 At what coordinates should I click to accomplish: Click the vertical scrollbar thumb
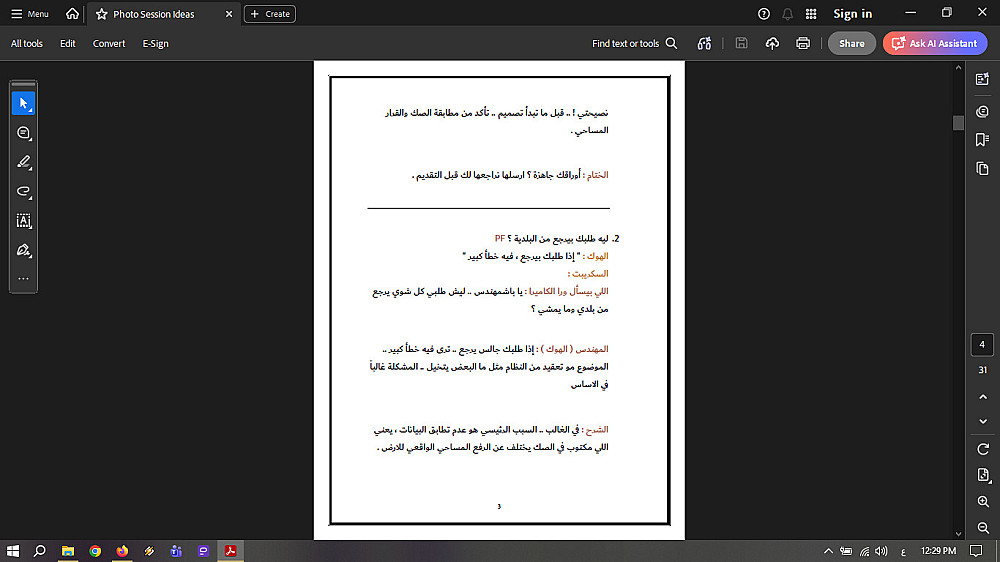[958, 123]
